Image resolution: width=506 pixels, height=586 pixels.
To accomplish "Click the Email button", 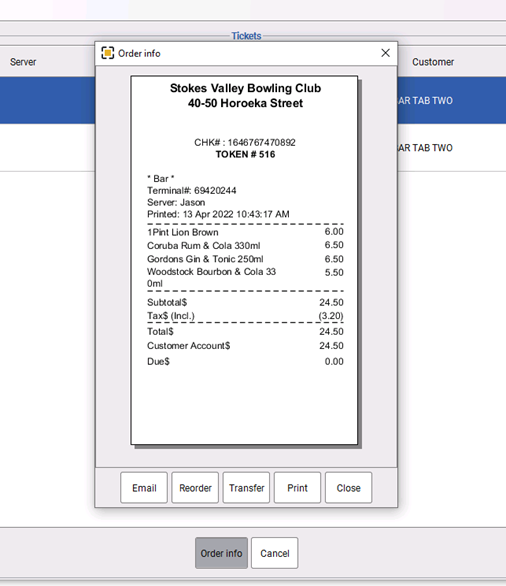I will pyautogui.click(x=144, y=488).
